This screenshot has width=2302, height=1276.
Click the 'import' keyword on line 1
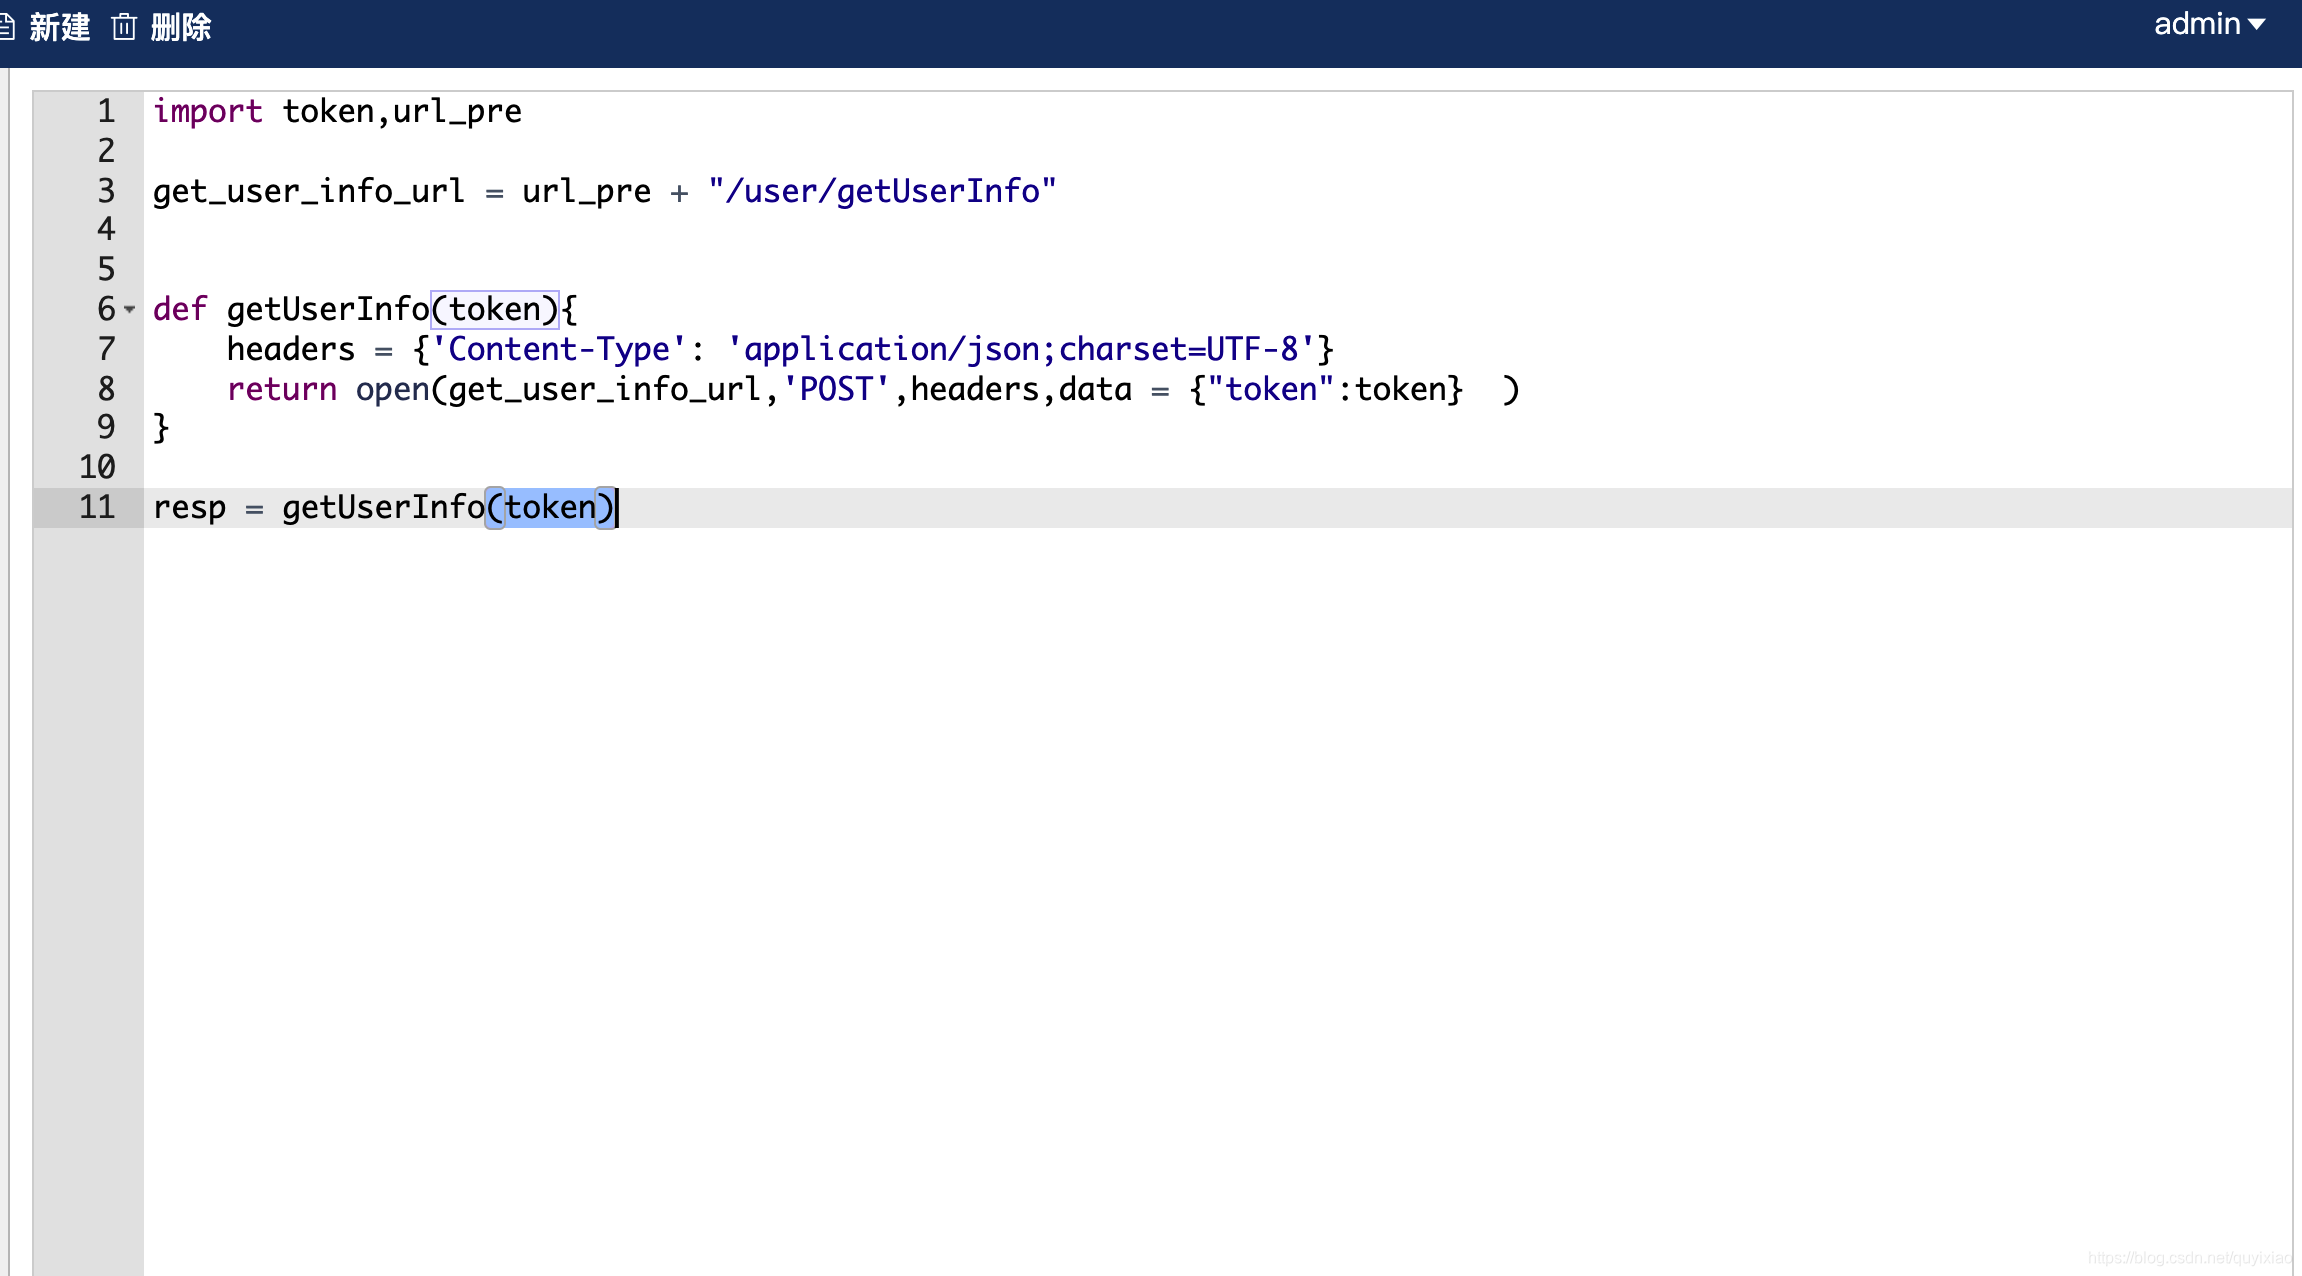tap(208, 111)
